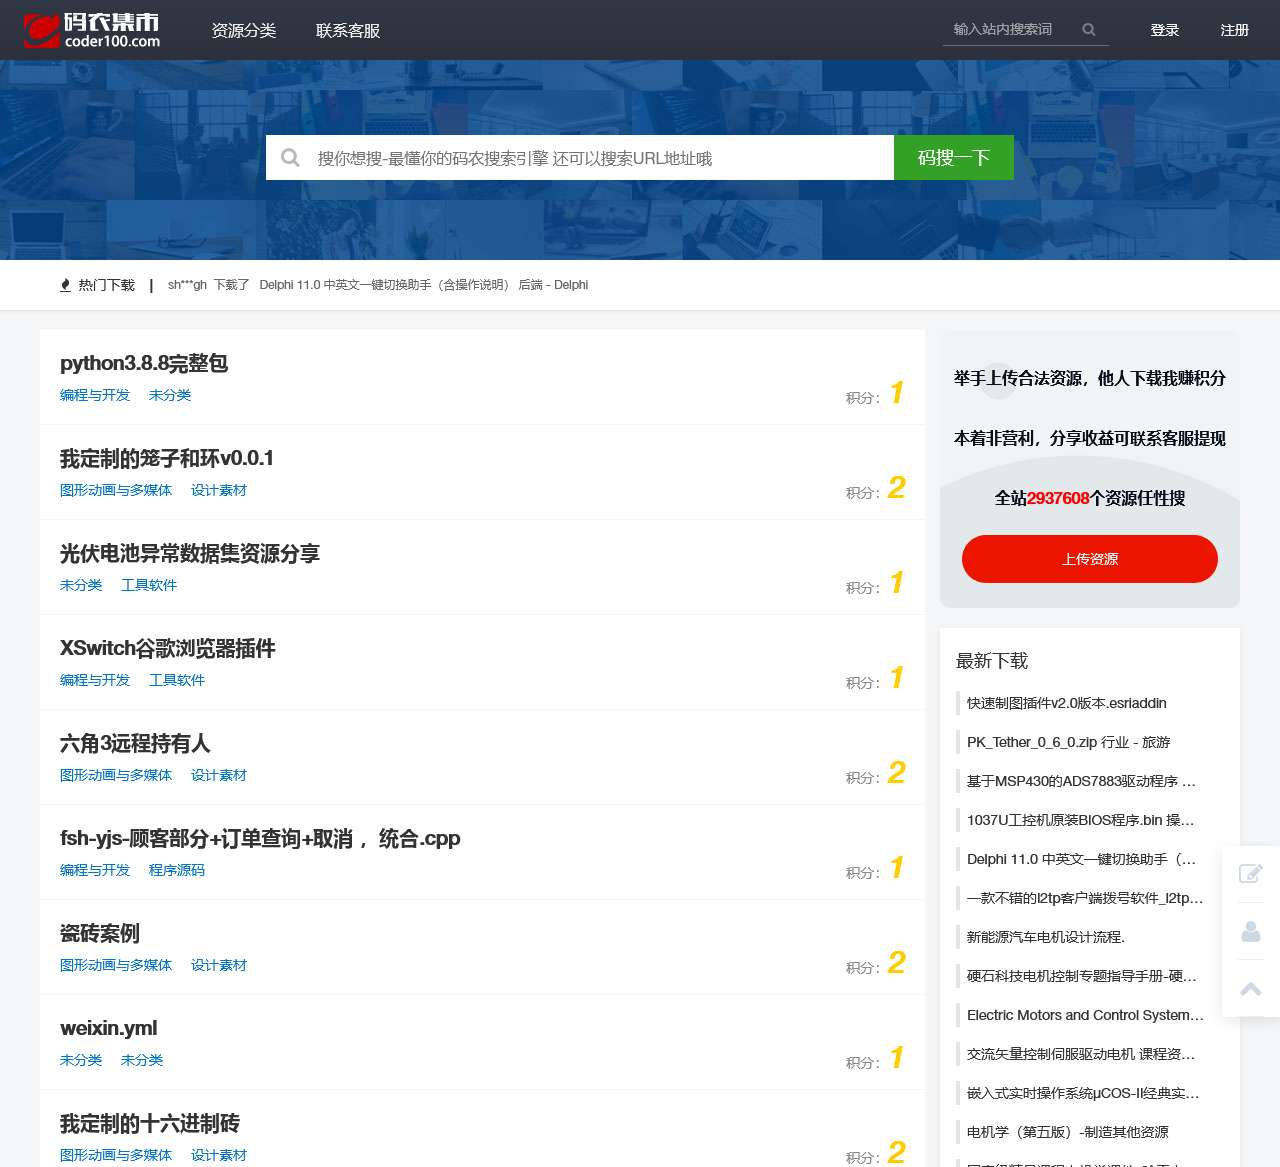Click the Delphi 11.0 hot download ticker link
1280x1167 pixels.
(x=424, y=285)
